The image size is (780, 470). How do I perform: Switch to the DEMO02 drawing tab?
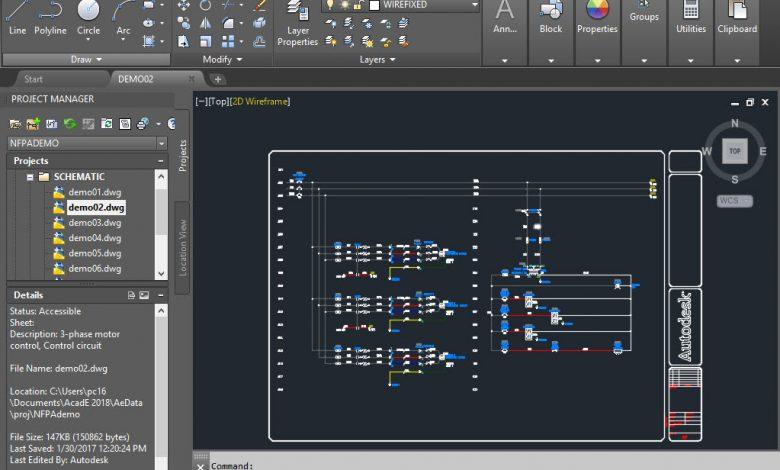click(x=135, y=79)
